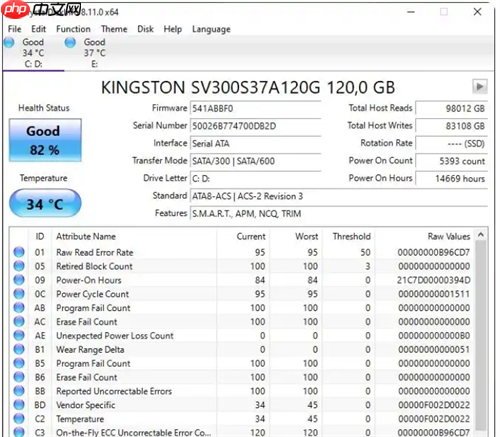Select the Raw Read Error Rate row text

[x=95, y=252]
